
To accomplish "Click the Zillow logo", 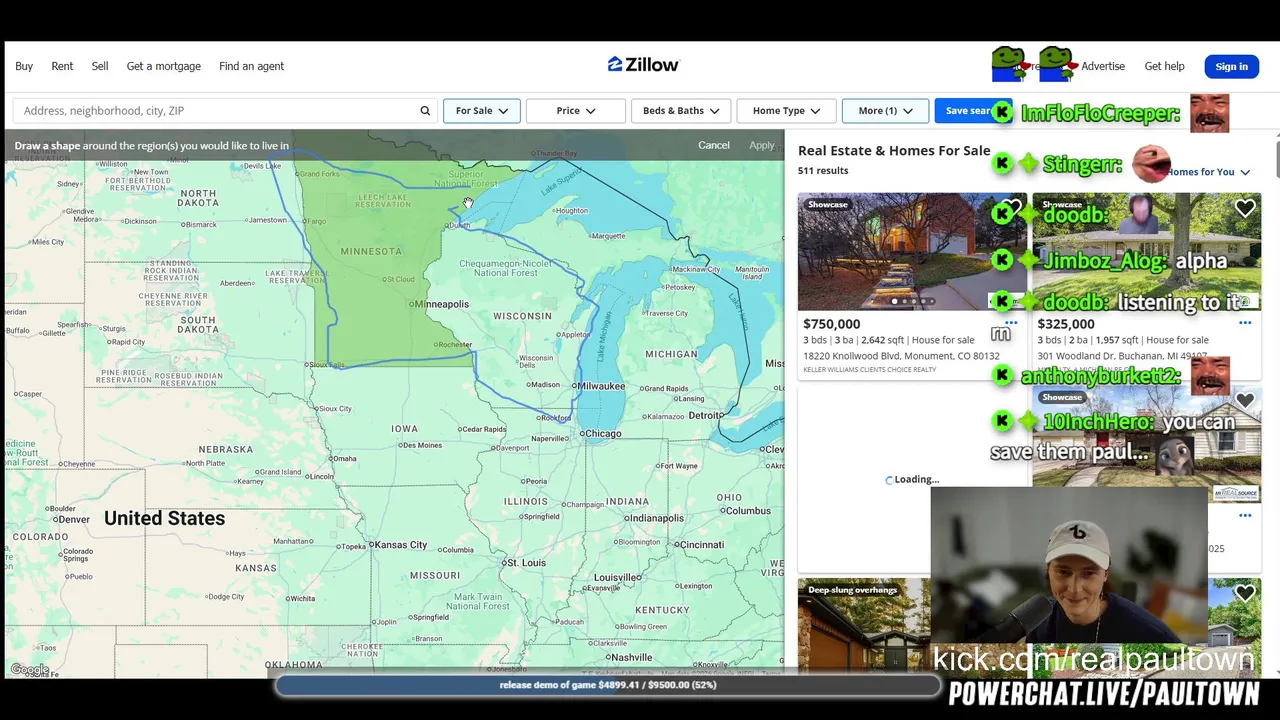I will tap(643, 64).
